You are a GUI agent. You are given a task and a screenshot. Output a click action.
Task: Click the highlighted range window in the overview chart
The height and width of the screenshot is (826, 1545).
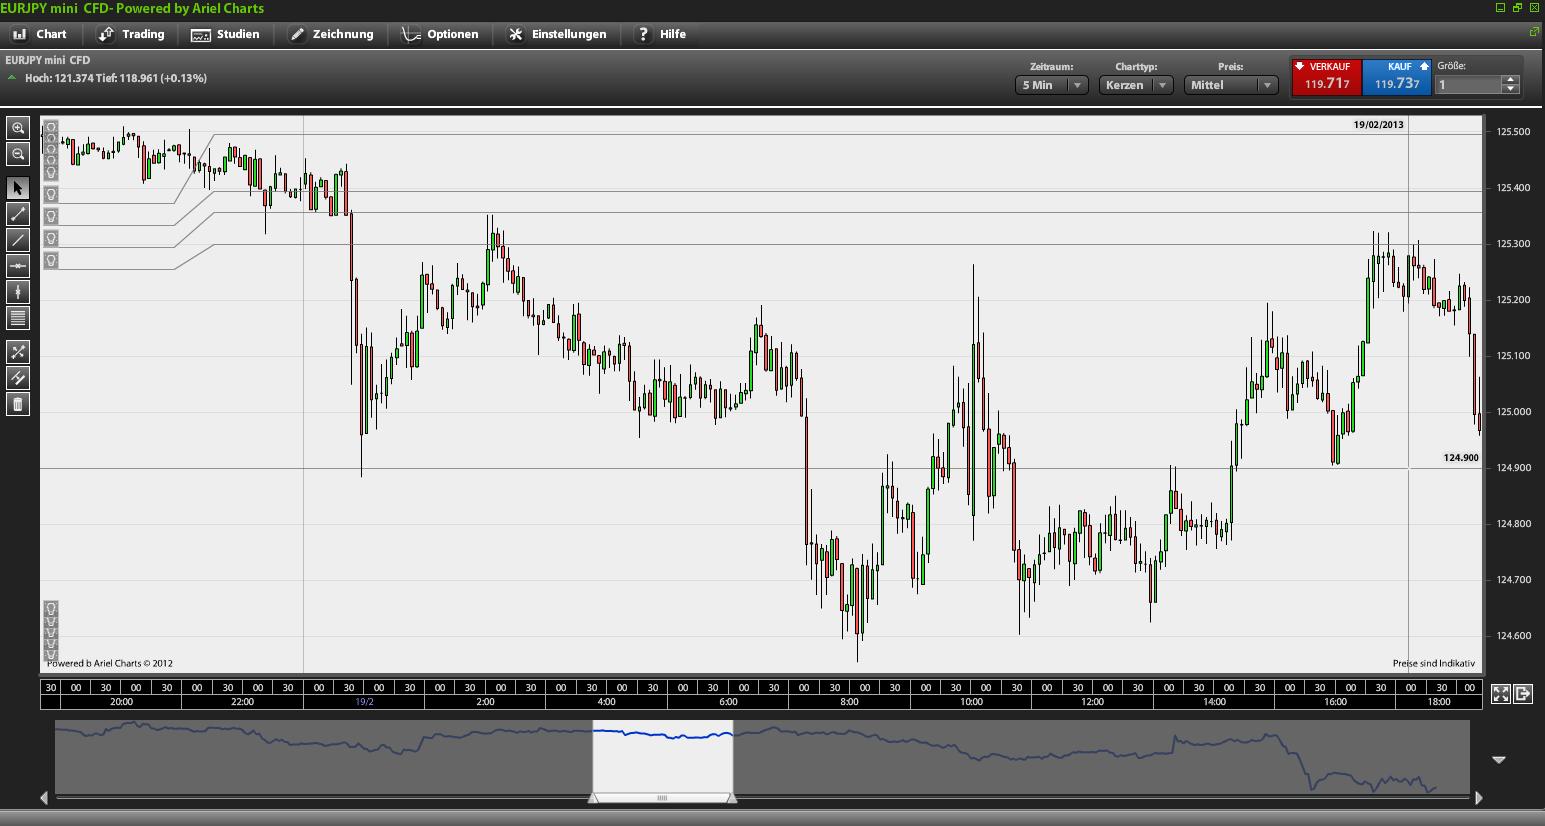coord(663,756)
